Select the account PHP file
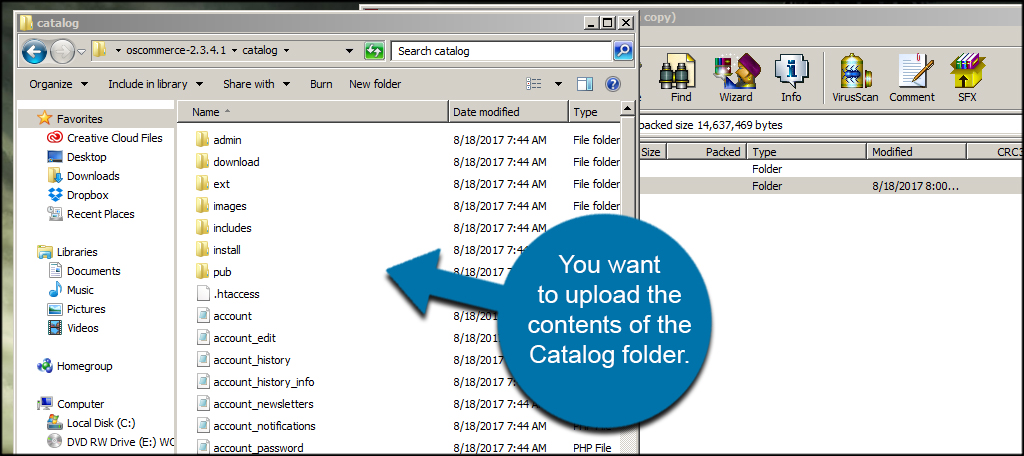This screenshot has height=456, width=1024. pyautogui.click(x=223, y=316)
